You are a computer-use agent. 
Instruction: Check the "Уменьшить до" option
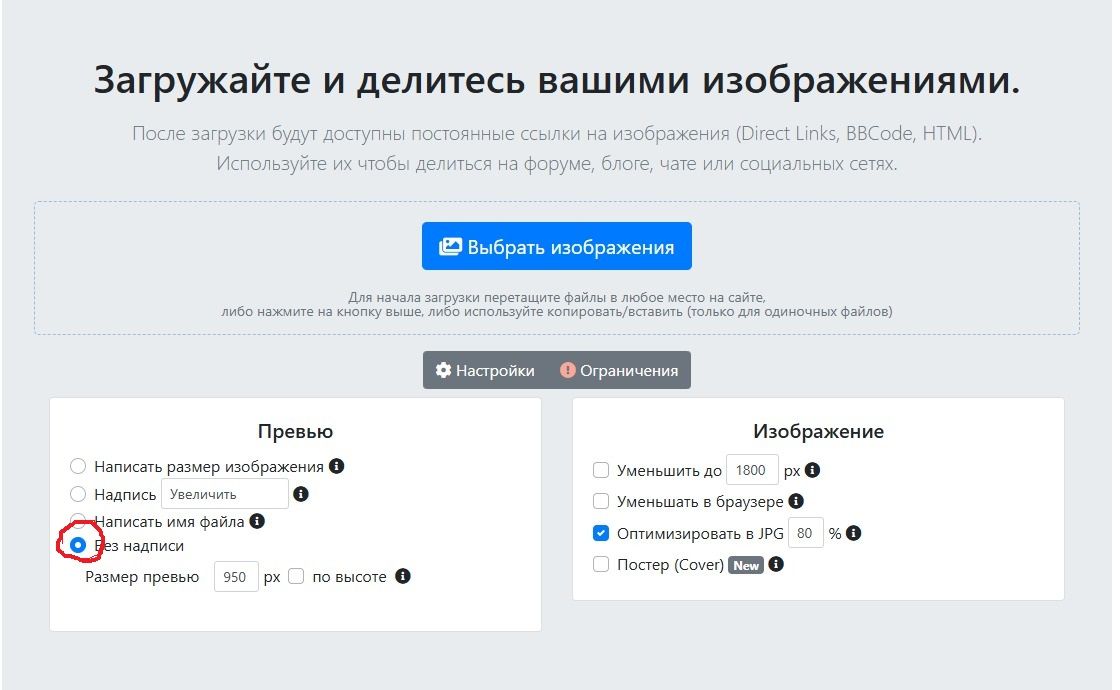point(601,470)
